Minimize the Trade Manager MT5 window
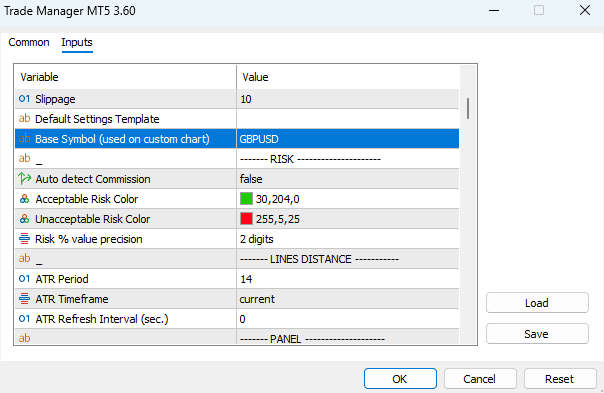The width and height of the screenshot is (604, 393). (x=494, y=10)
